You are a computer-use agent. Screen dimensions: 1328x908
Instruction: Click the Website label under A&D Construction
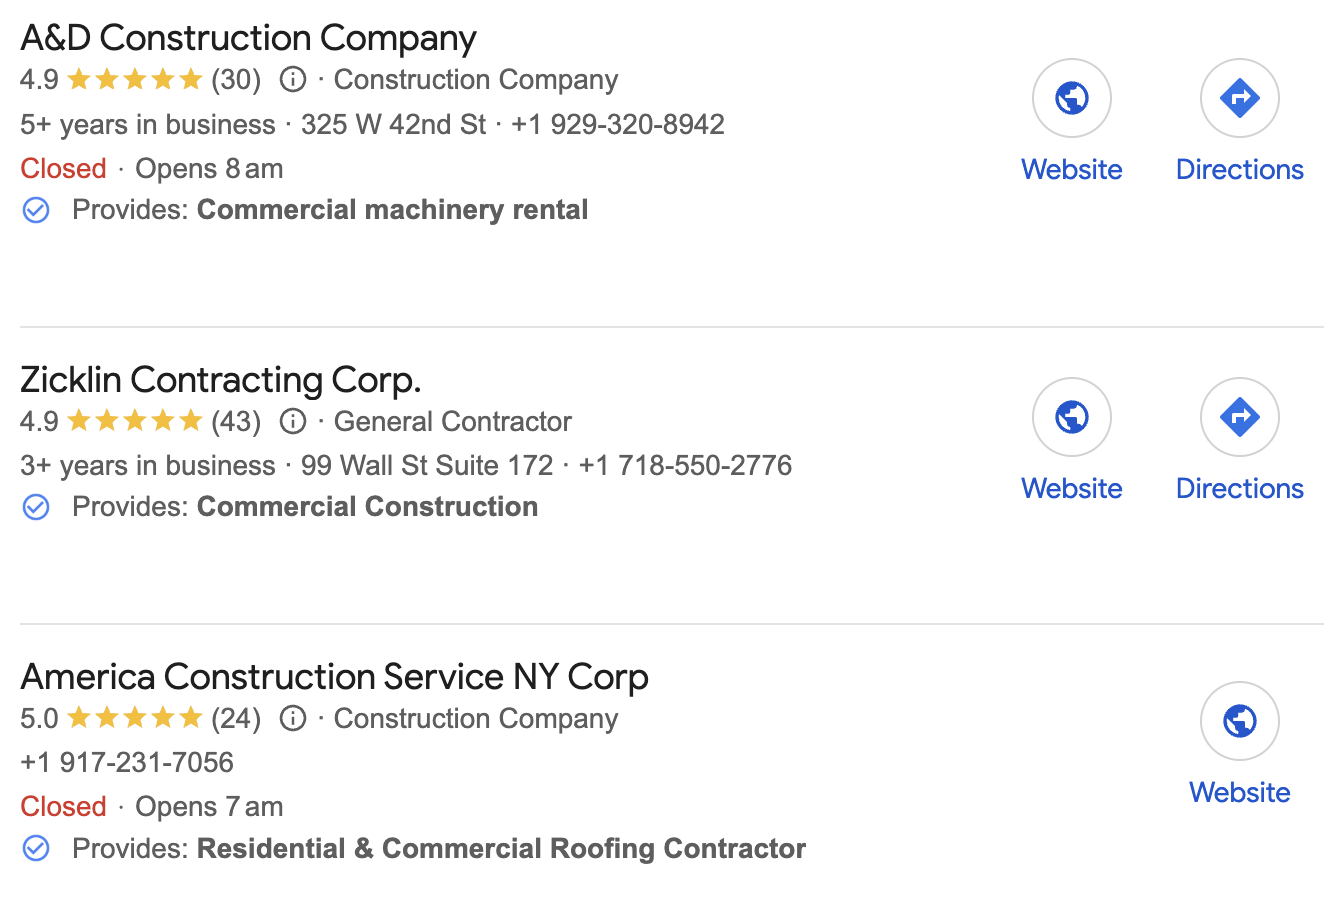coord(1072,169)
